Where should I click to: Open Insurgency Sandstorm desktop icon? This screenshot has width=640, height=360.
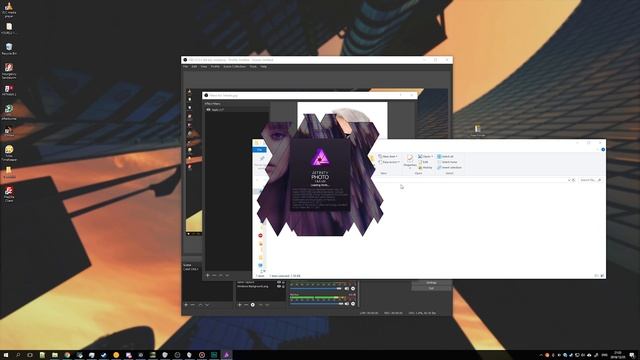[9, 70]
